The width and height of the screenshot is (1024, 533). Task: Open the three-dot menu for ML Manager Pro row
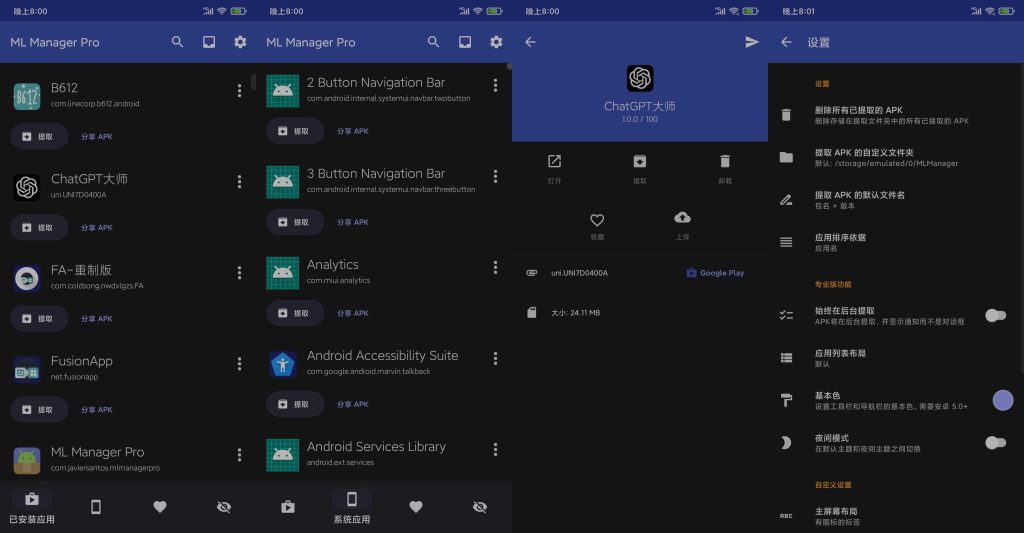[x=239, y=455]
